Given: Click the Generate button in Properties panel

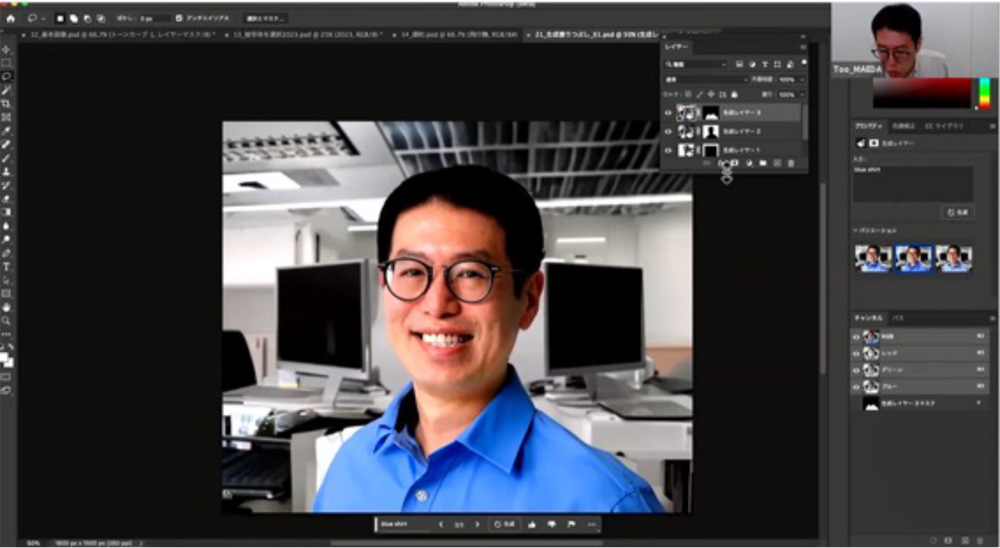Looking at the screenshot, I should pos(957,213).
